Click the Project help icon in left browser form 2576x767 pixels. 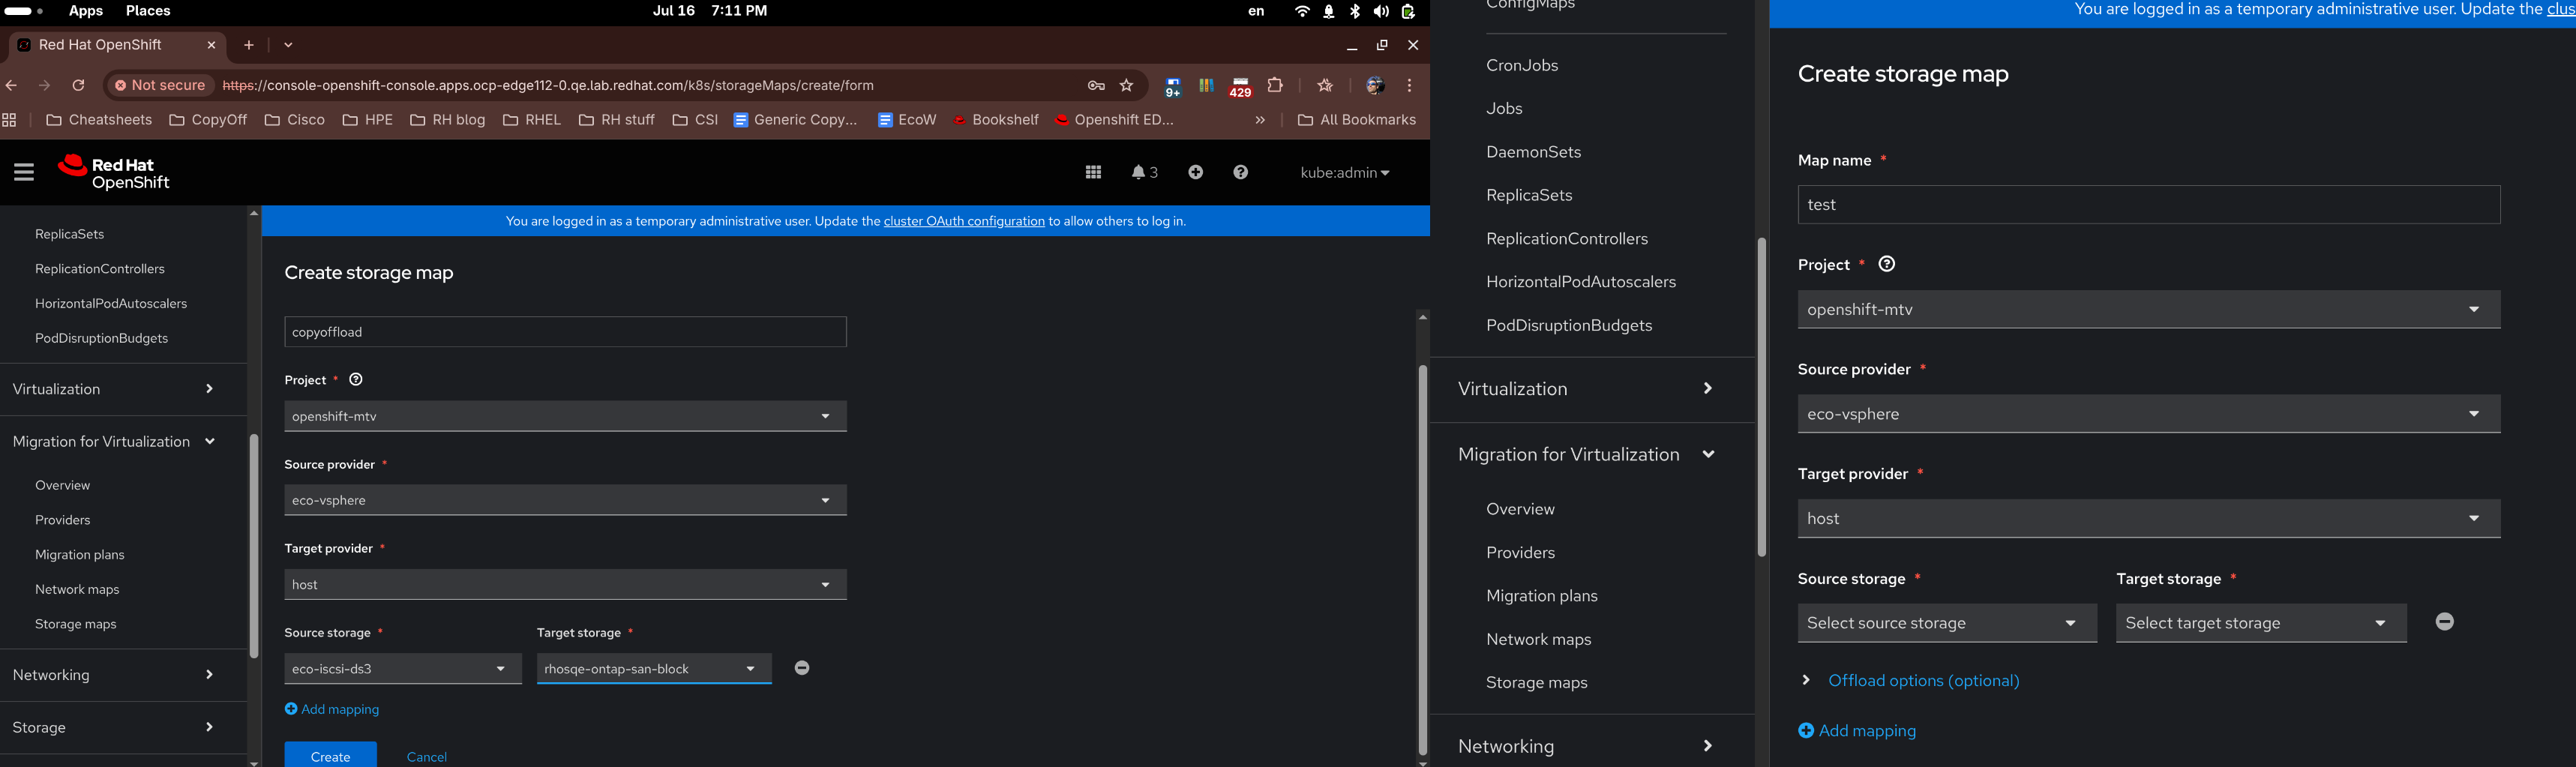[x=356, y=380]
